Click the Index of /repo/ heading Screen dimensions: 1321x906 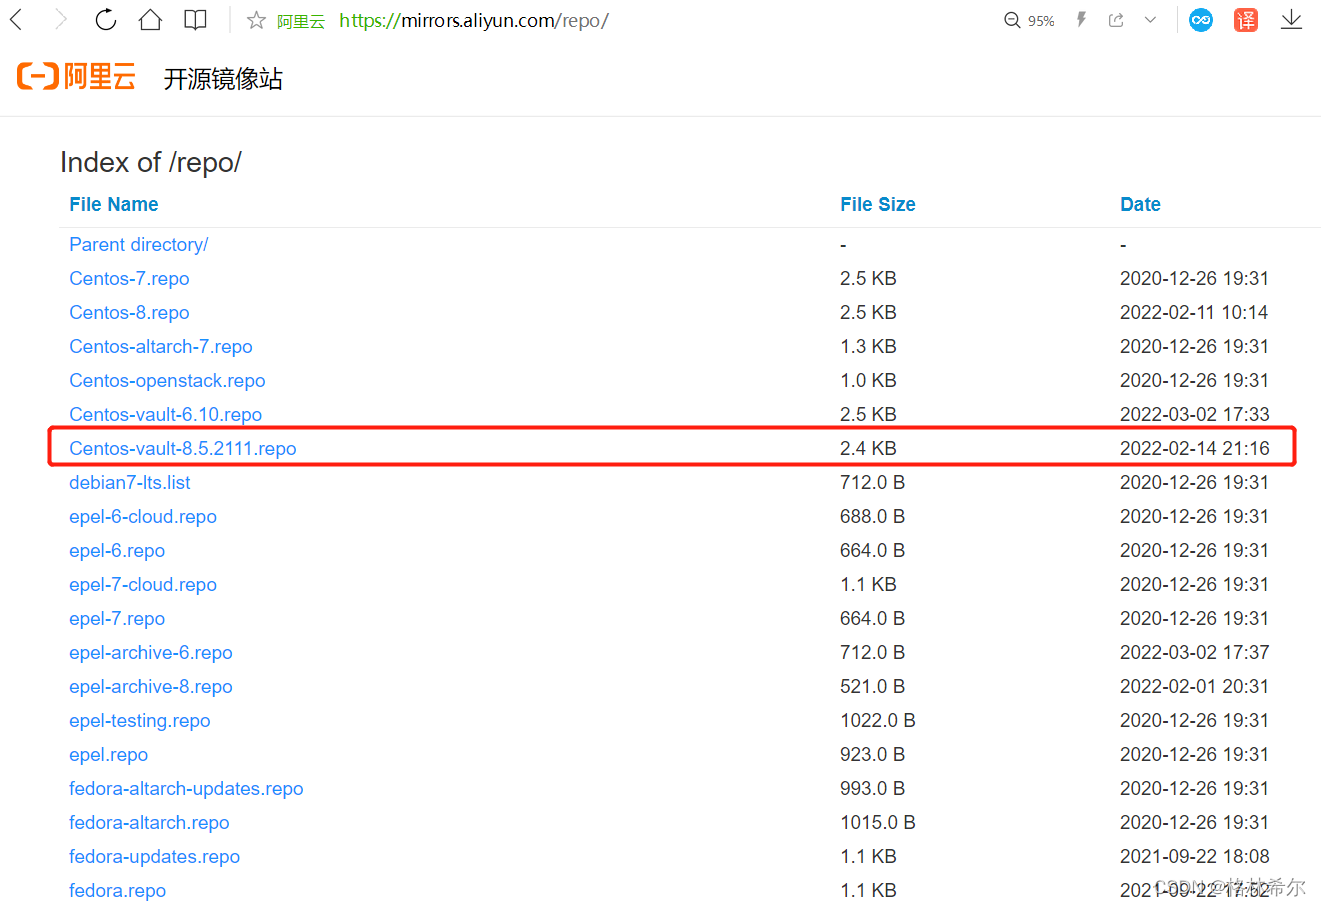[x=151, y=162]
